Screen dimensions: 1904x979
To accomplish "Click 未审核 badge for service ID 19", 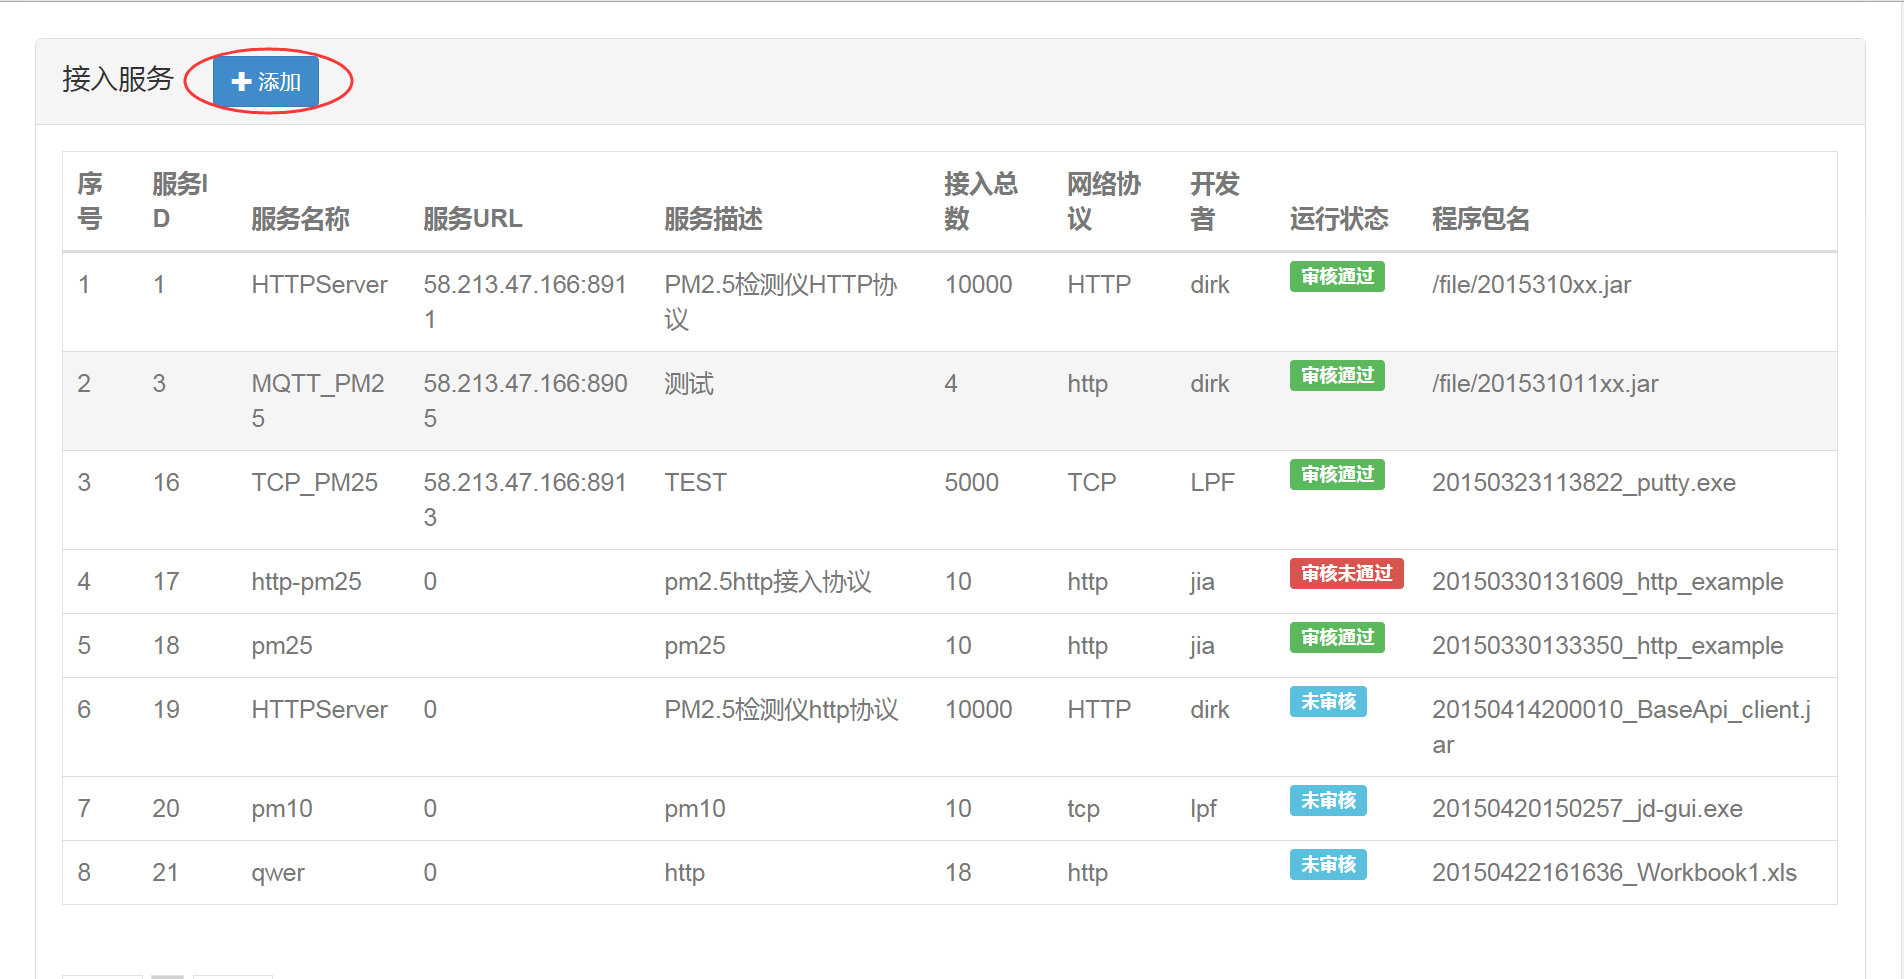I will click(x=1327, y=701).
